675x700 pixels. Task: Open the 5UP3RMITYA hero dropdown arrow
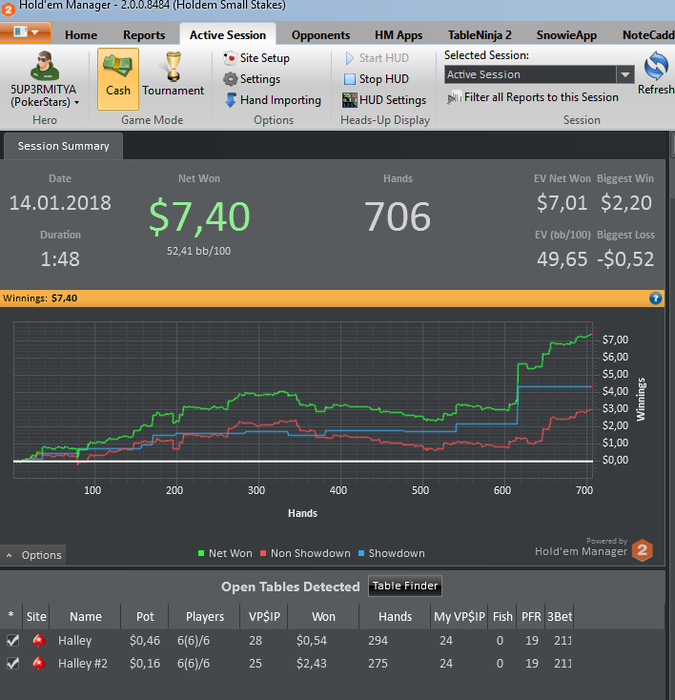[x=77, y=103]
